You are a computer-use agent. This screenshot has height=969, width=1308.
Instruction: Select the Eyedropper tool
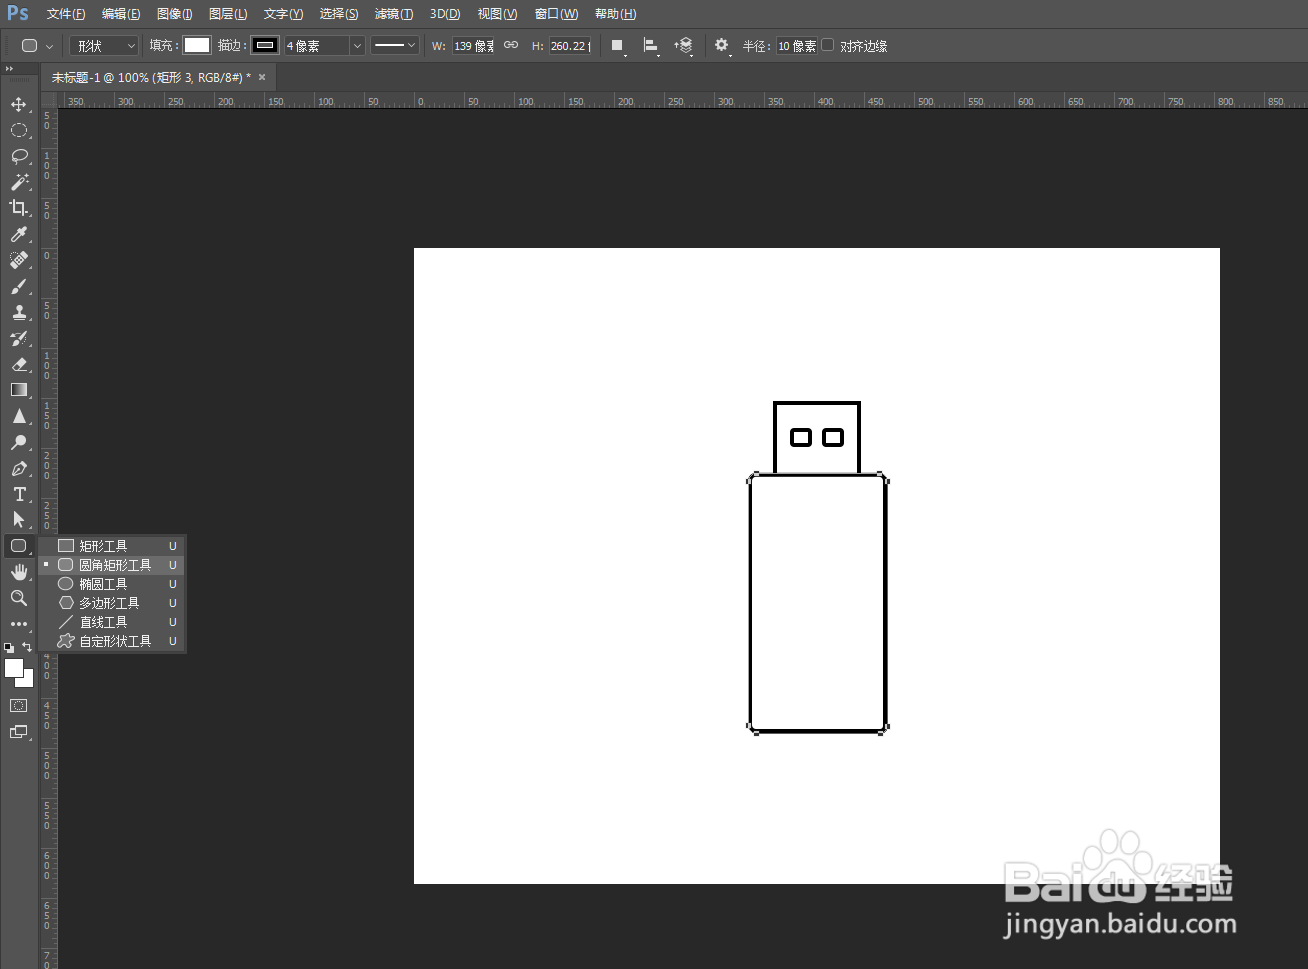pos(19,234)
